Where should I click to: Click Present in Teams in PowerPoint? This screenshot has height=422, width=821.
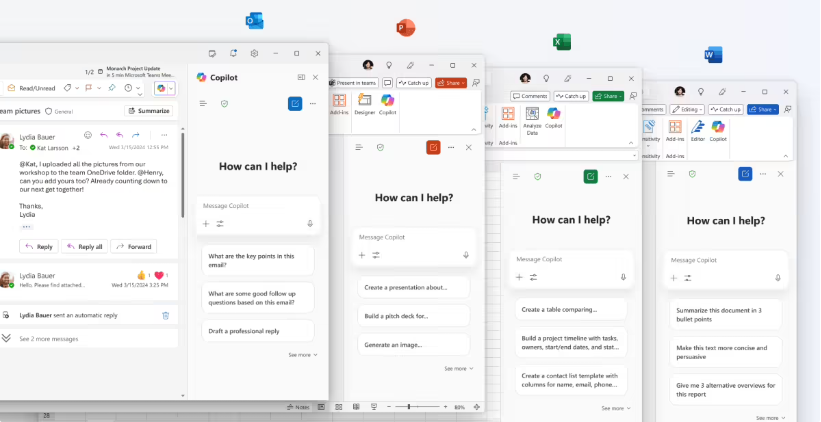[x=353, y=83]
